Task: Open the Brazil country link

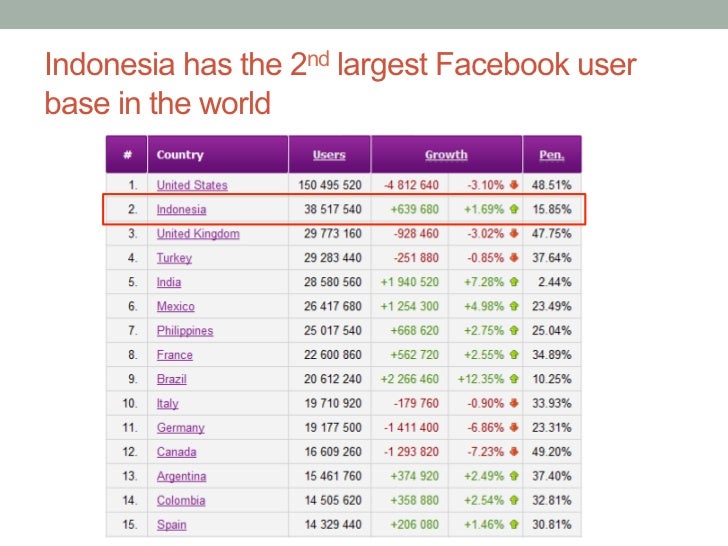Action: pos(171,379)
